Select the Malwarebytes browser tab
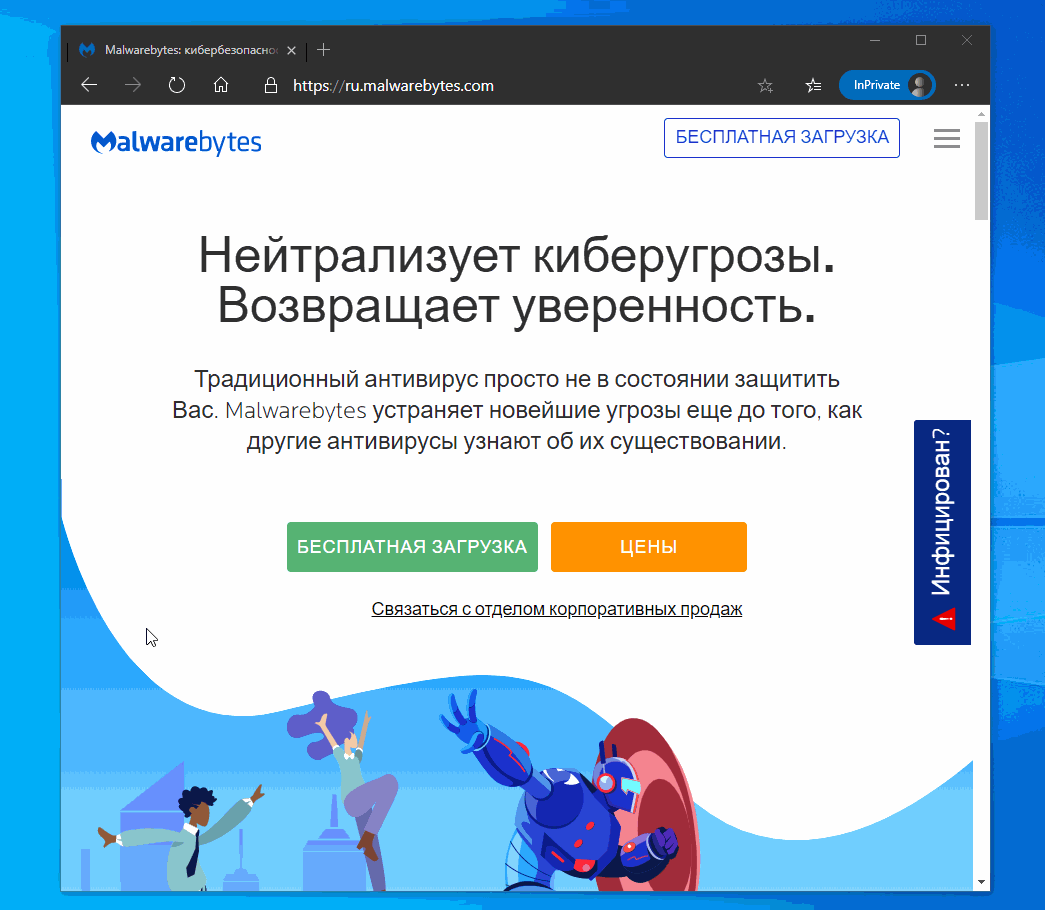Image resolution: width=1045 pixels, height=910 pixels. (187, 50)
